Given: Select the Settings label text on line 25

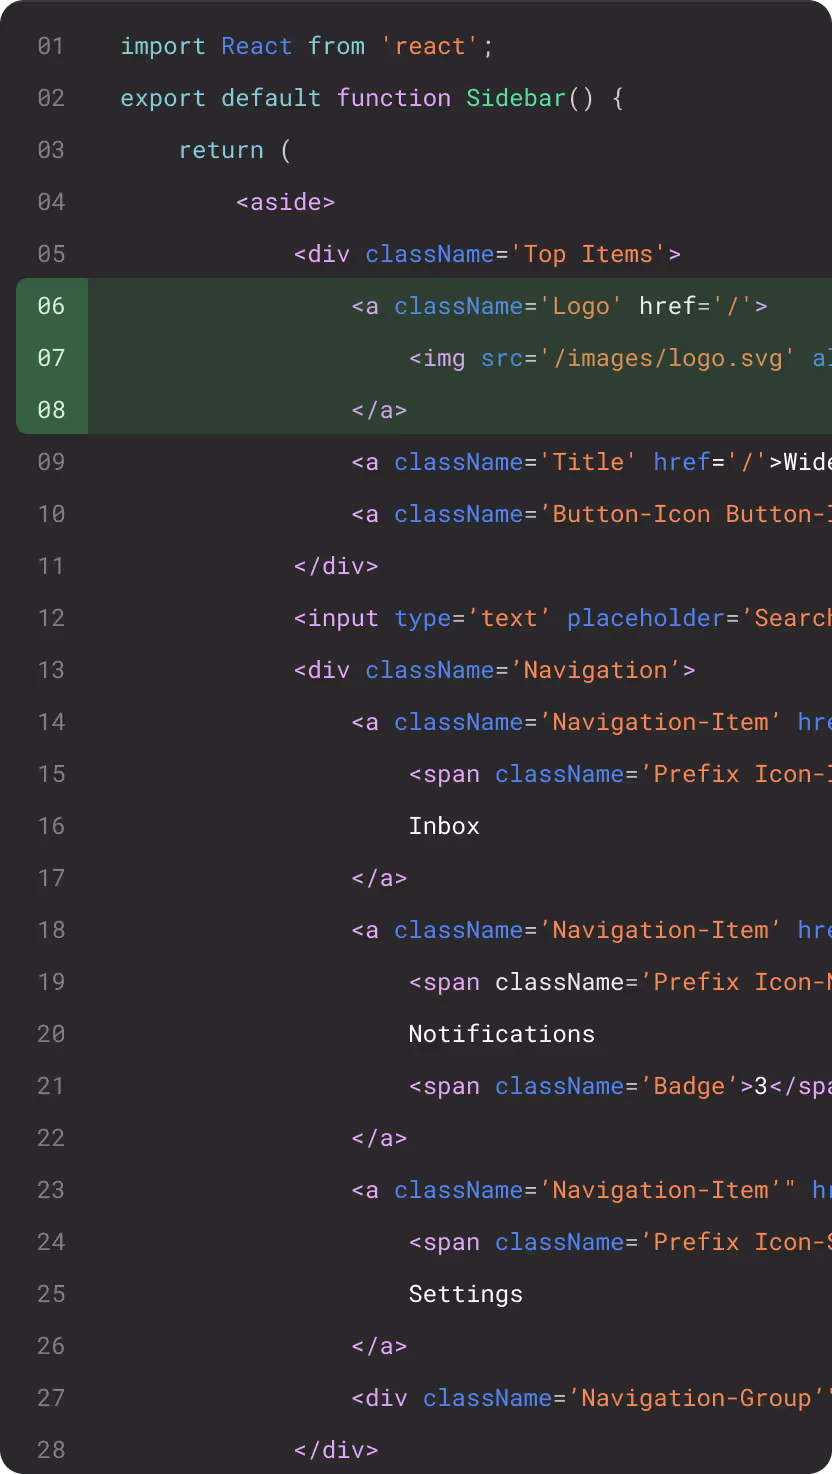Looking at the screenshot, I should [x=465, y=1294].
